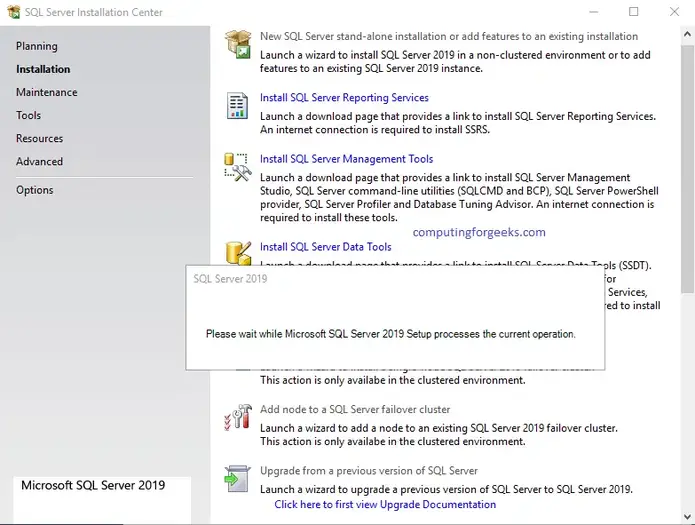Open the Tools category
The height and width of the screenshot is (525, 695).
tap(28, 115)
